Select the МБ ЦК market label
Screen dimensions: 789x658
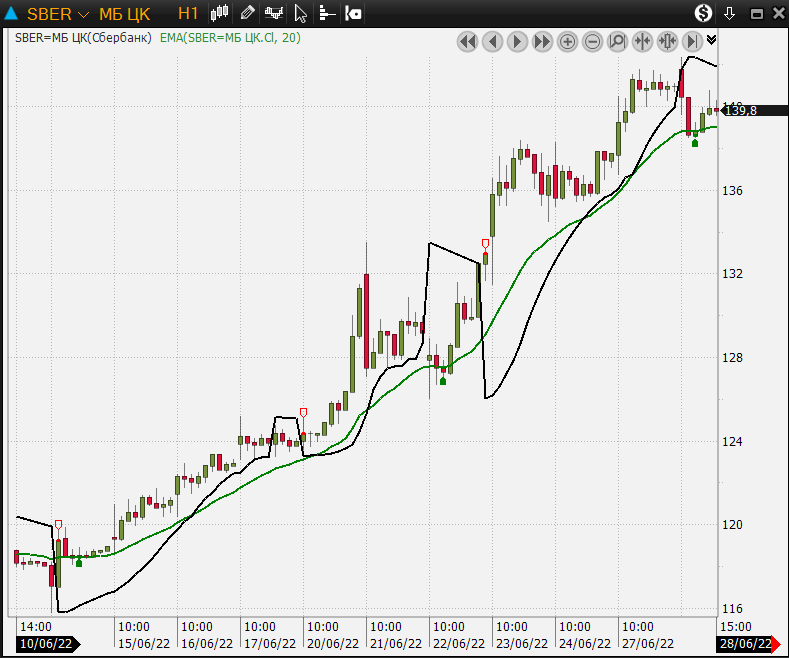(x=125, y=14)
